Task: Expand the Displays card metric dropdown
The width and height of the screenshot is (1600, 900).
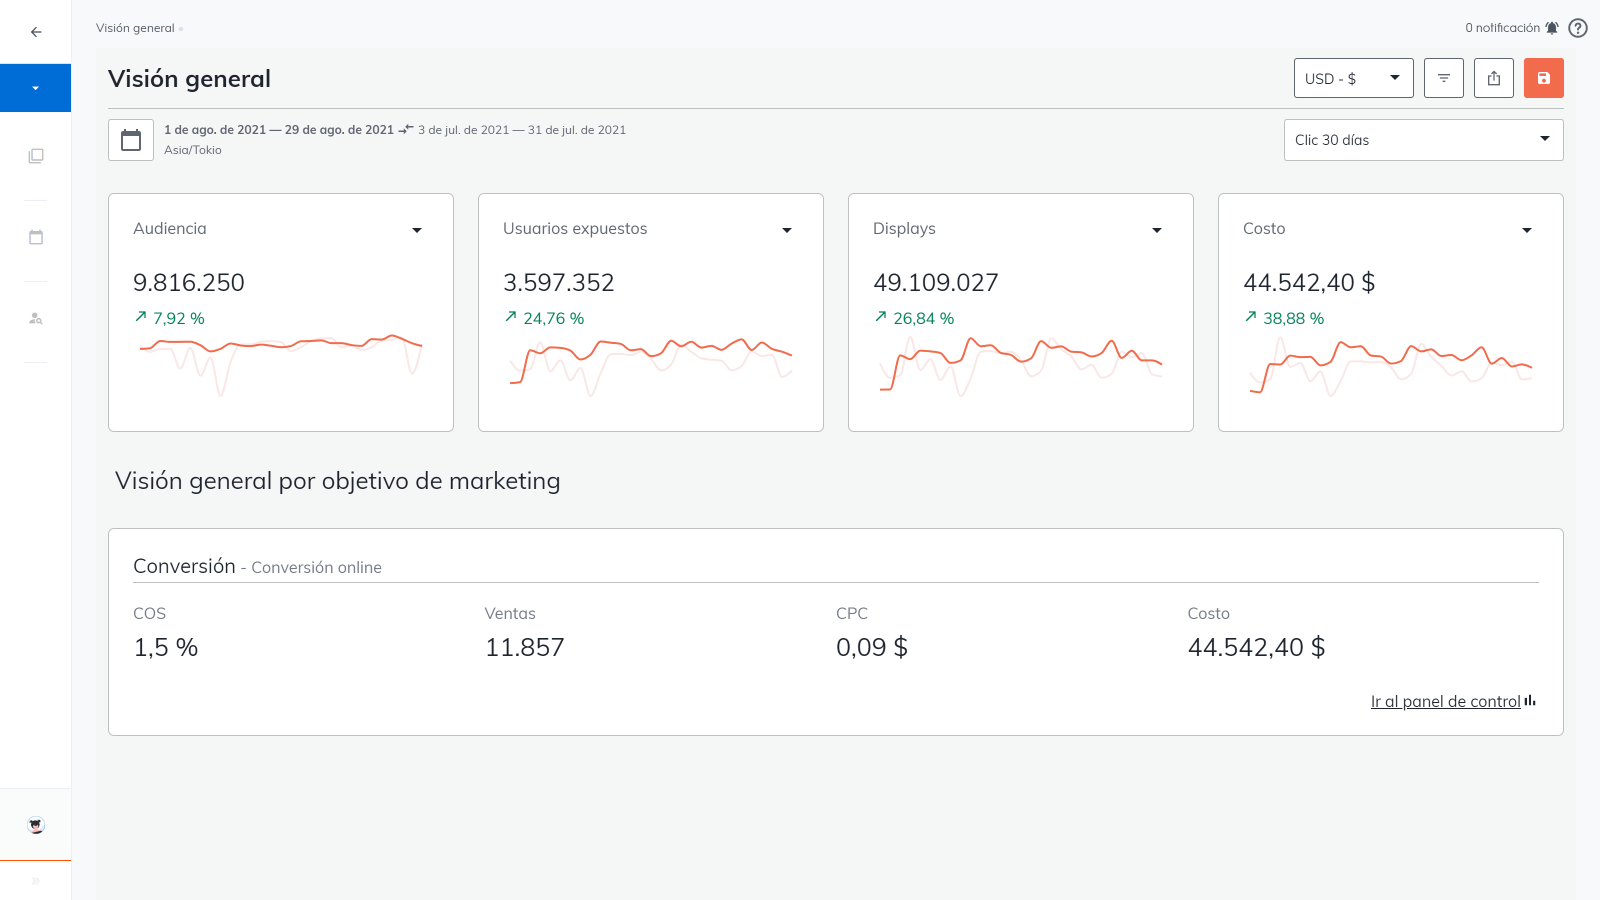Action: 1157,230
